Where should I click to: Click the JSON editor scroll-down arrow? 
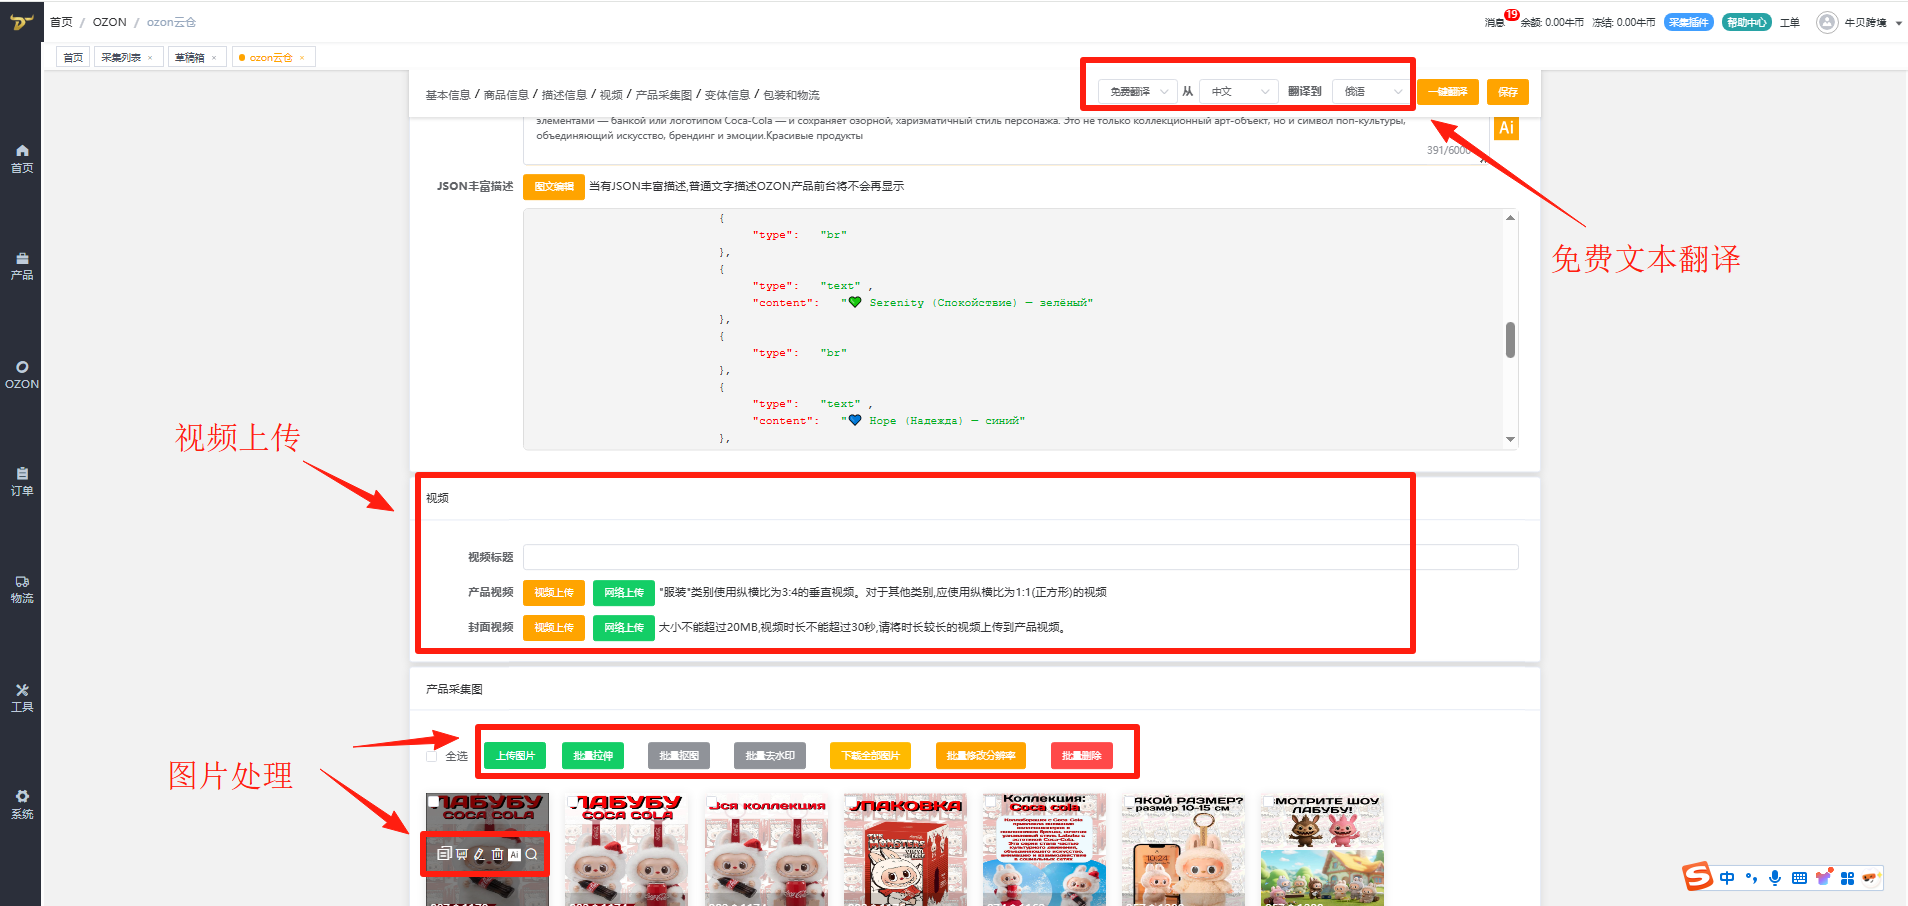1510,439
